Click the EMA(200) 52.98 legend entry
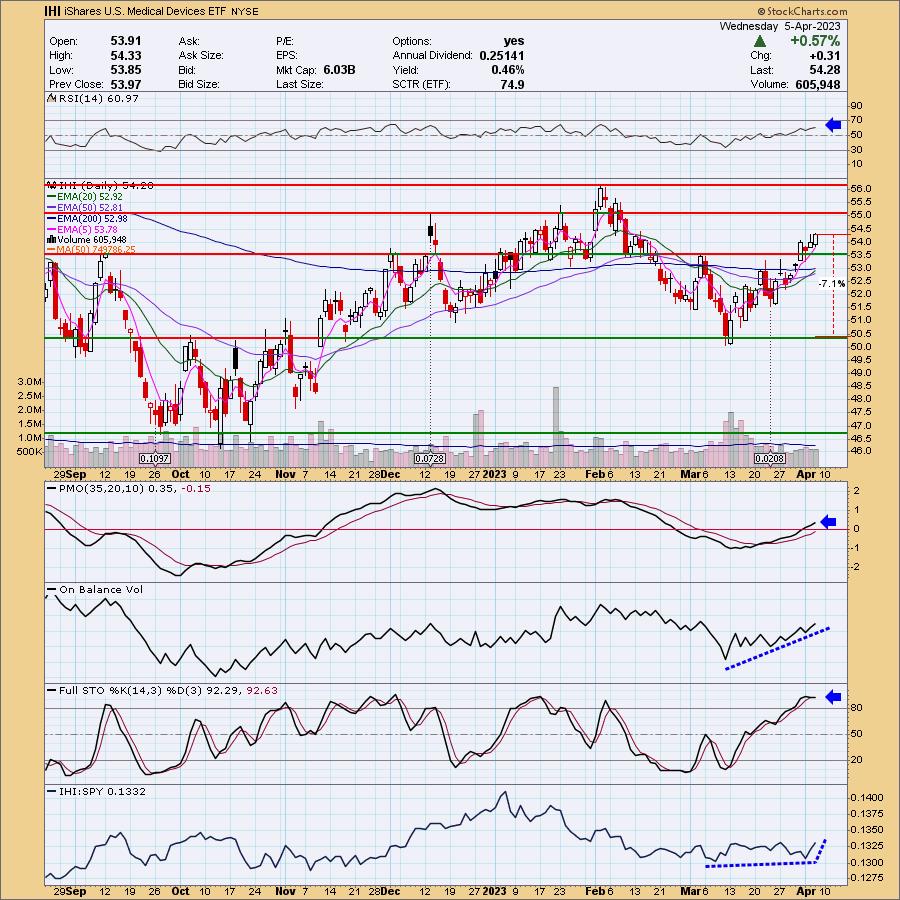 click(x=87, y=218)
